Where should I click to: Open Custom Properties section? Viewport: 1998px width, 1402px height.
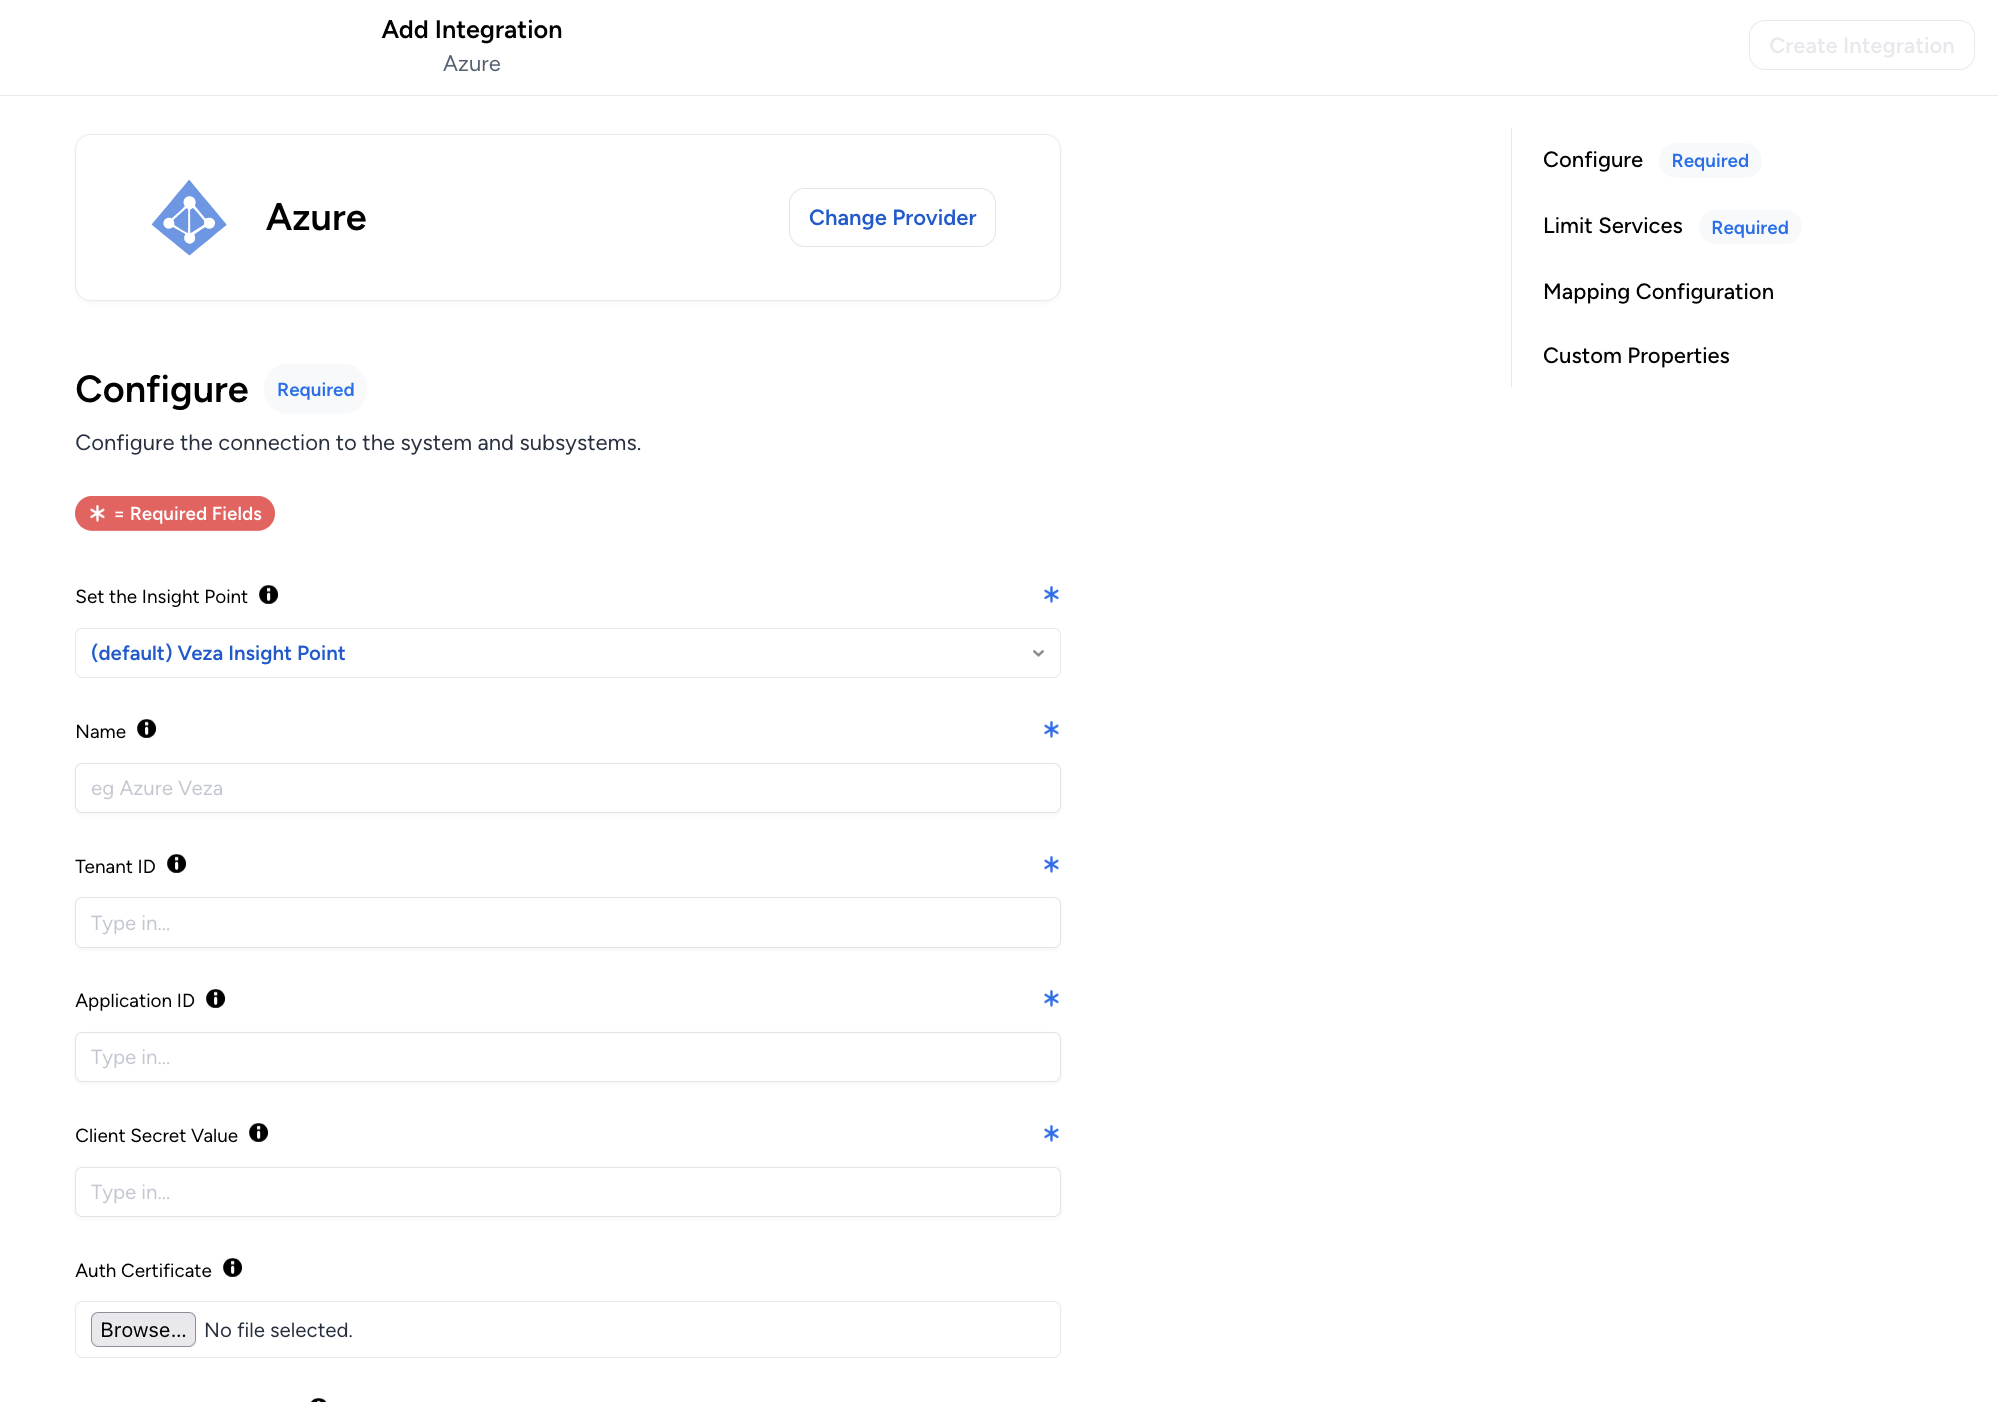pos(1636,356)
